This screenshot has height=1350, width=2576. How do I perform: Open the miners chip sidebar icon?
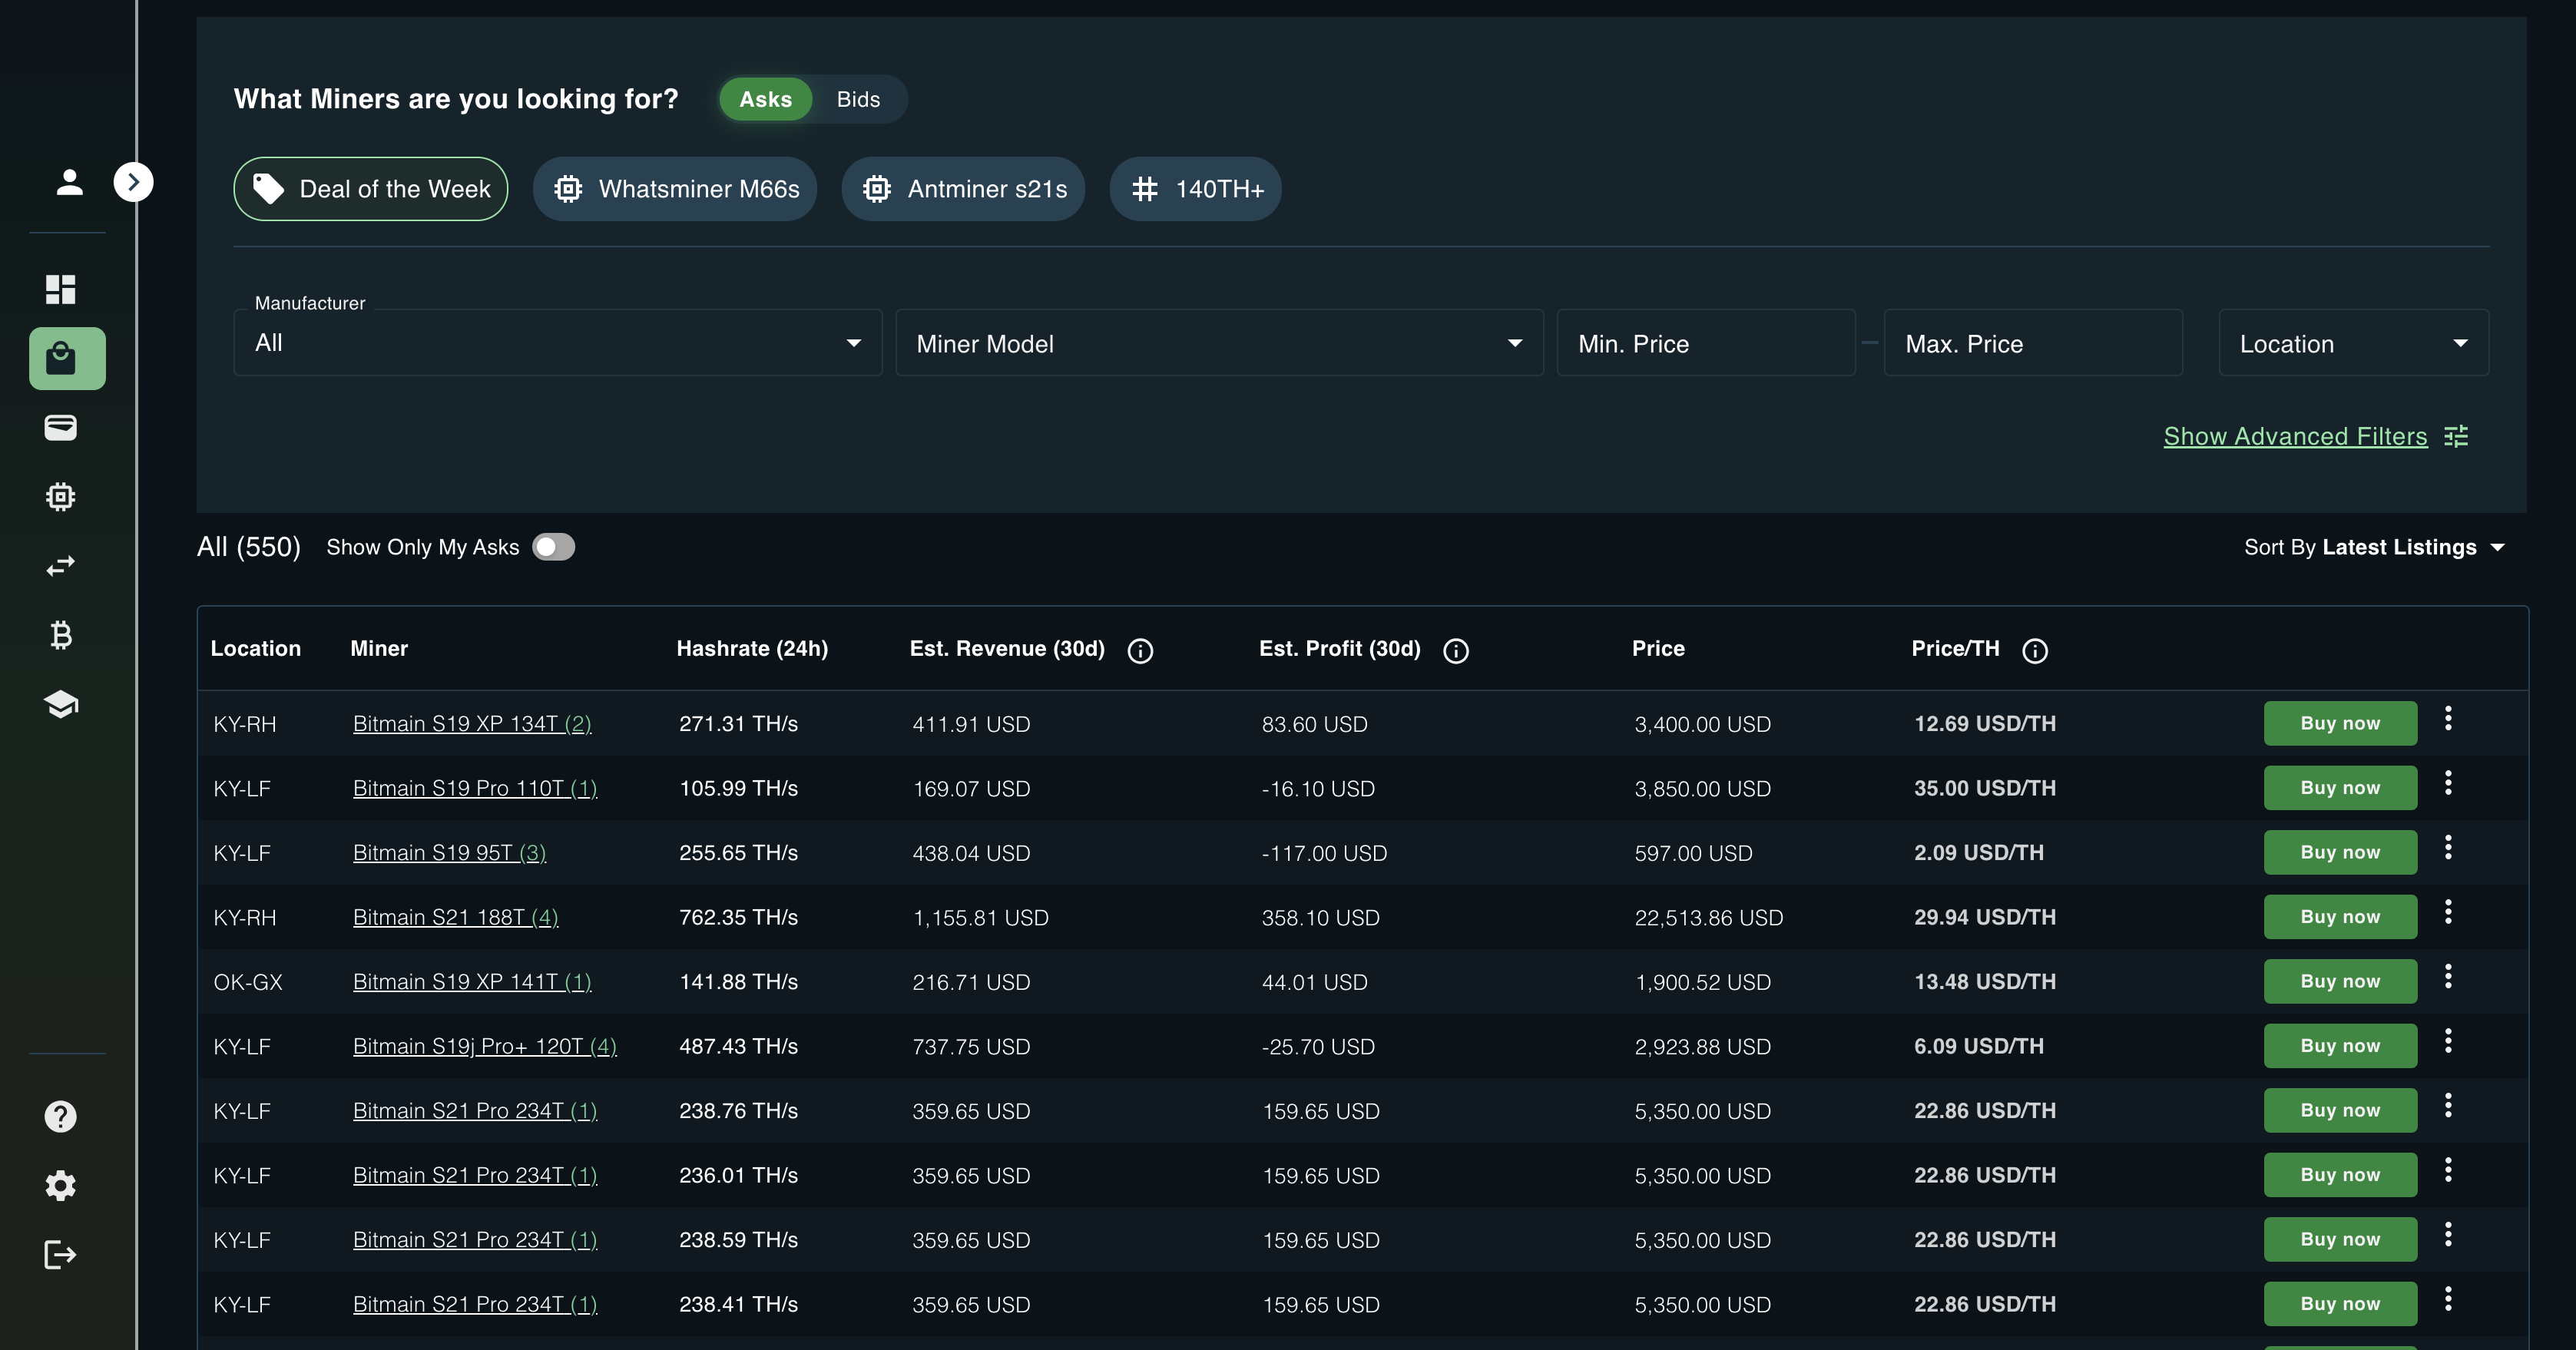pyautogui.click(x=61, y=497)
